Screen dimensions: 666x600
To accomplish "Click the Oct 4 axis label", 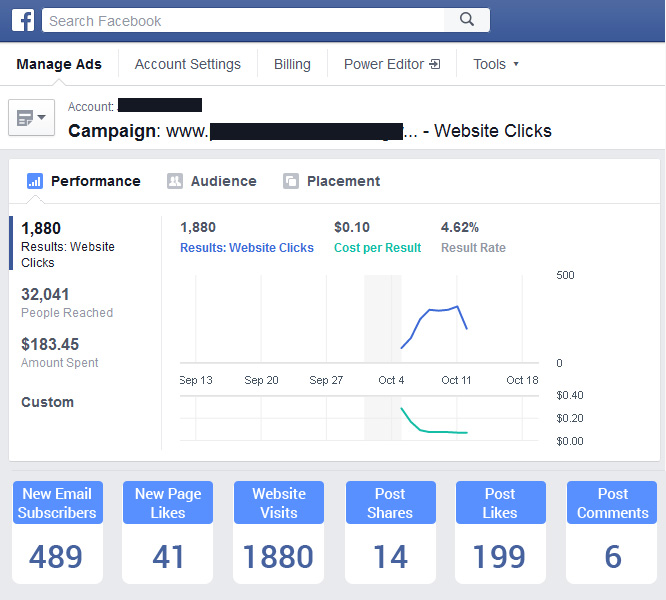I will 391,380.
